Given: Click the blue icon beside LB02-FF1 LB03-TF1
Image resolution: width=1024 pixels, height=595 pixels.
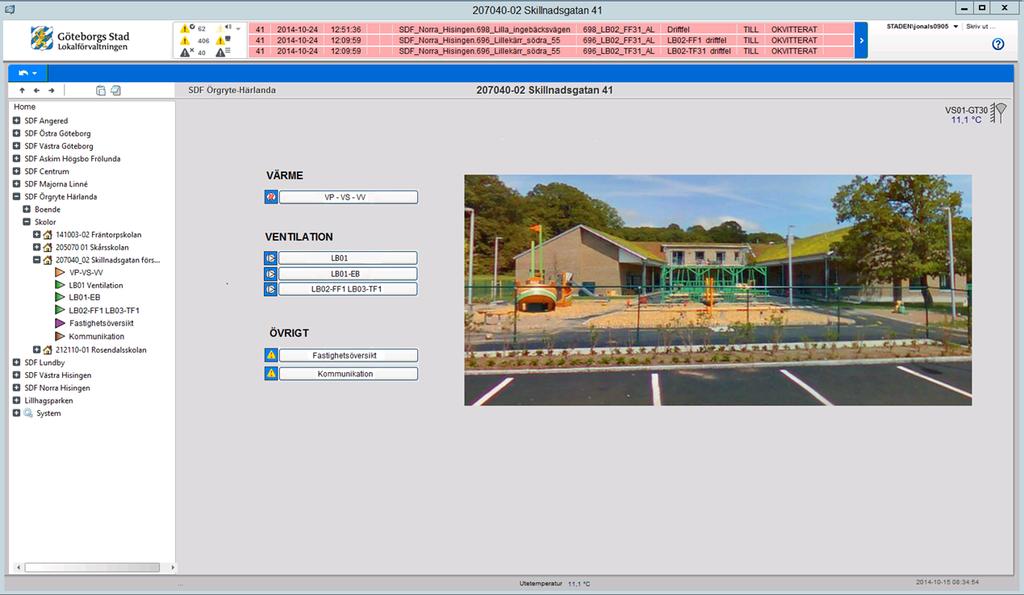Looking at the screenshot, I should 271,289.
